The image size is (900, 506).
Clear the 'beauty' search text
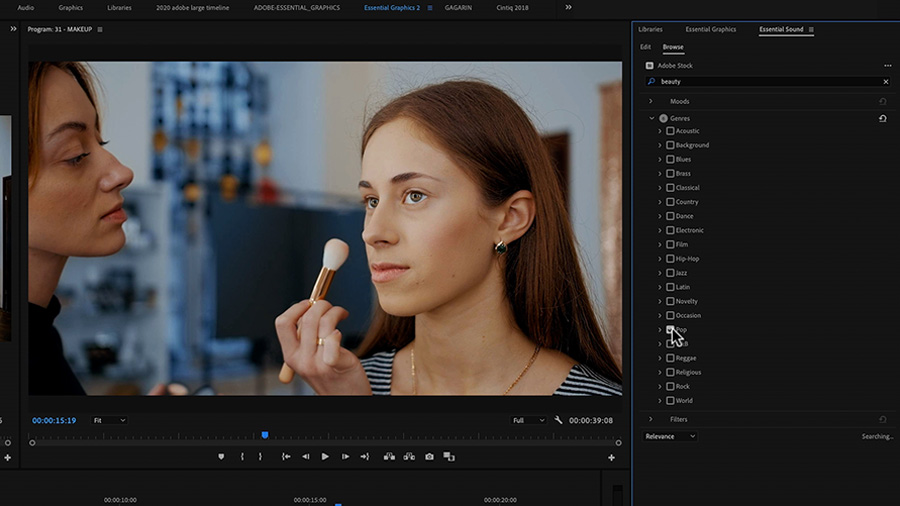[x=885, y=82]
